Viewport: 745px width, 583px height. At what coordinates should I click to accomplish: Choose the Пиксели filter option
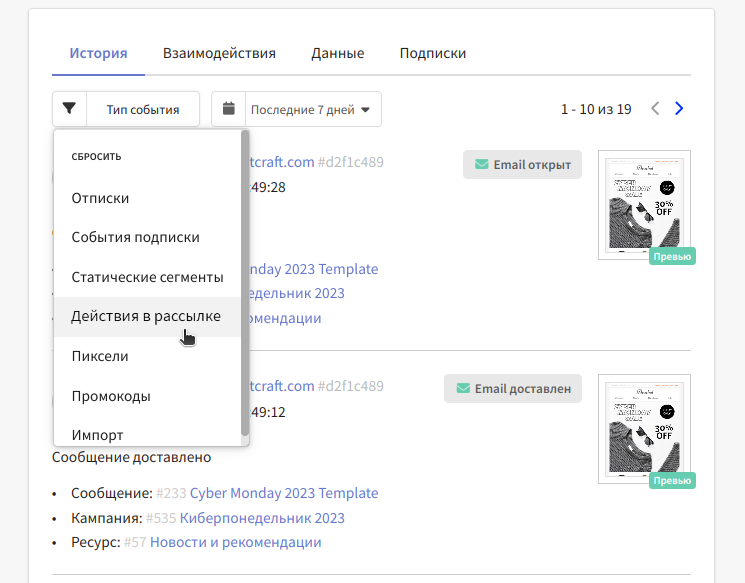tap(100, 356)
